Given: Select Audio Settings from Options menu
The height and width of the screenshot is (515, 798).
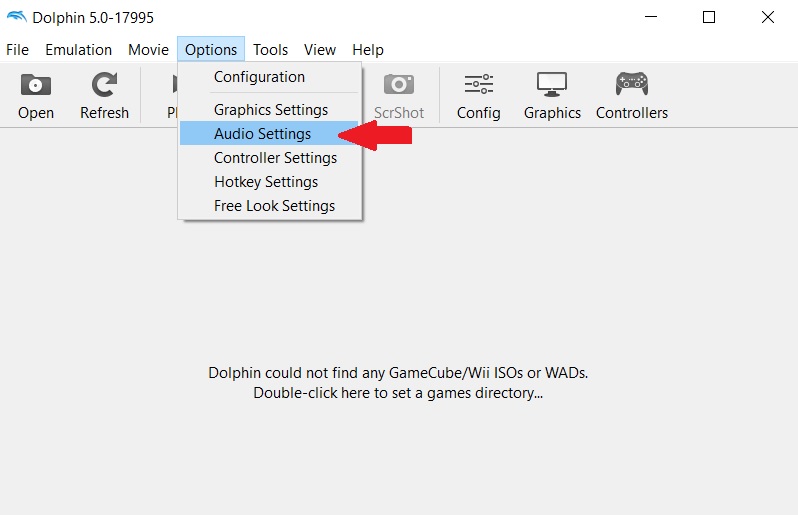Looking at the screenshot, I should click(262, 134).
